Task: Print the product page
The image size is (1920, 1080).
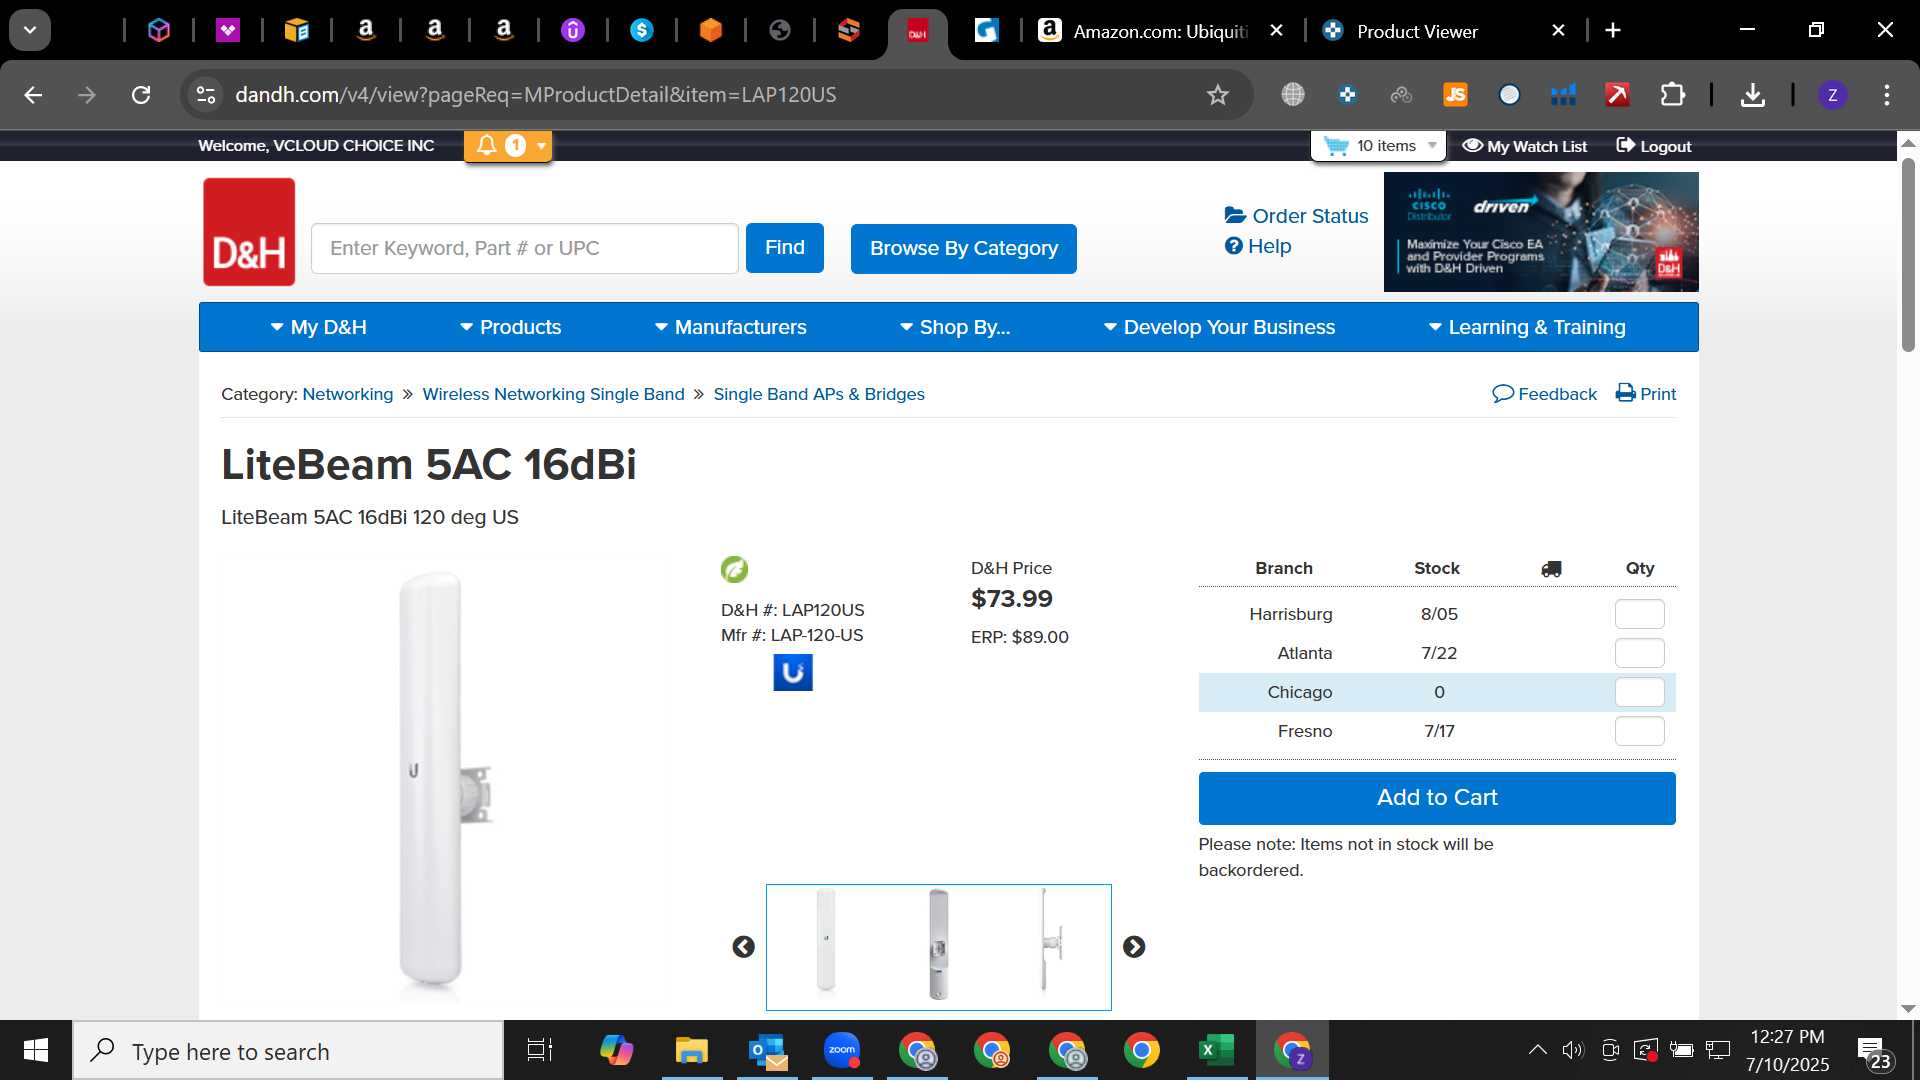Action: (x=1646, y=394)
